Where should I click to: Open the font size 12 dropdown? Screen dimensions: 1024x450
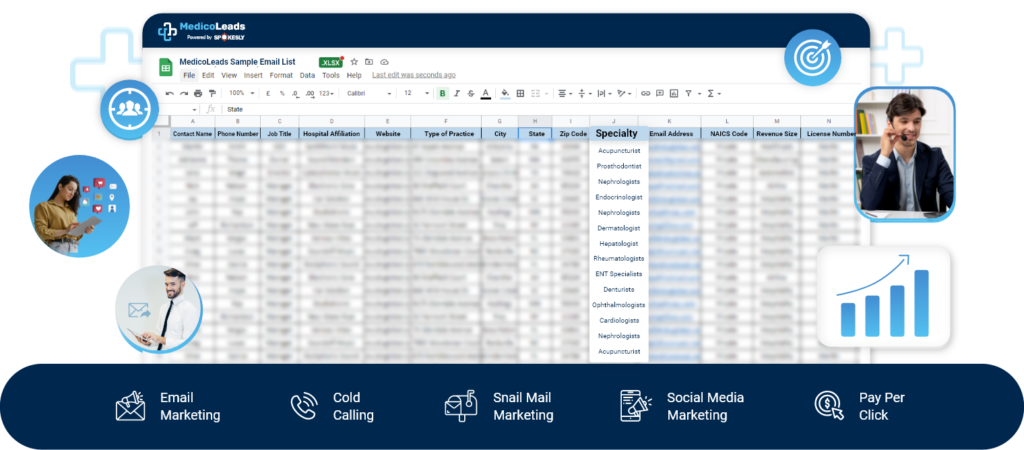(x=417, y=93)
